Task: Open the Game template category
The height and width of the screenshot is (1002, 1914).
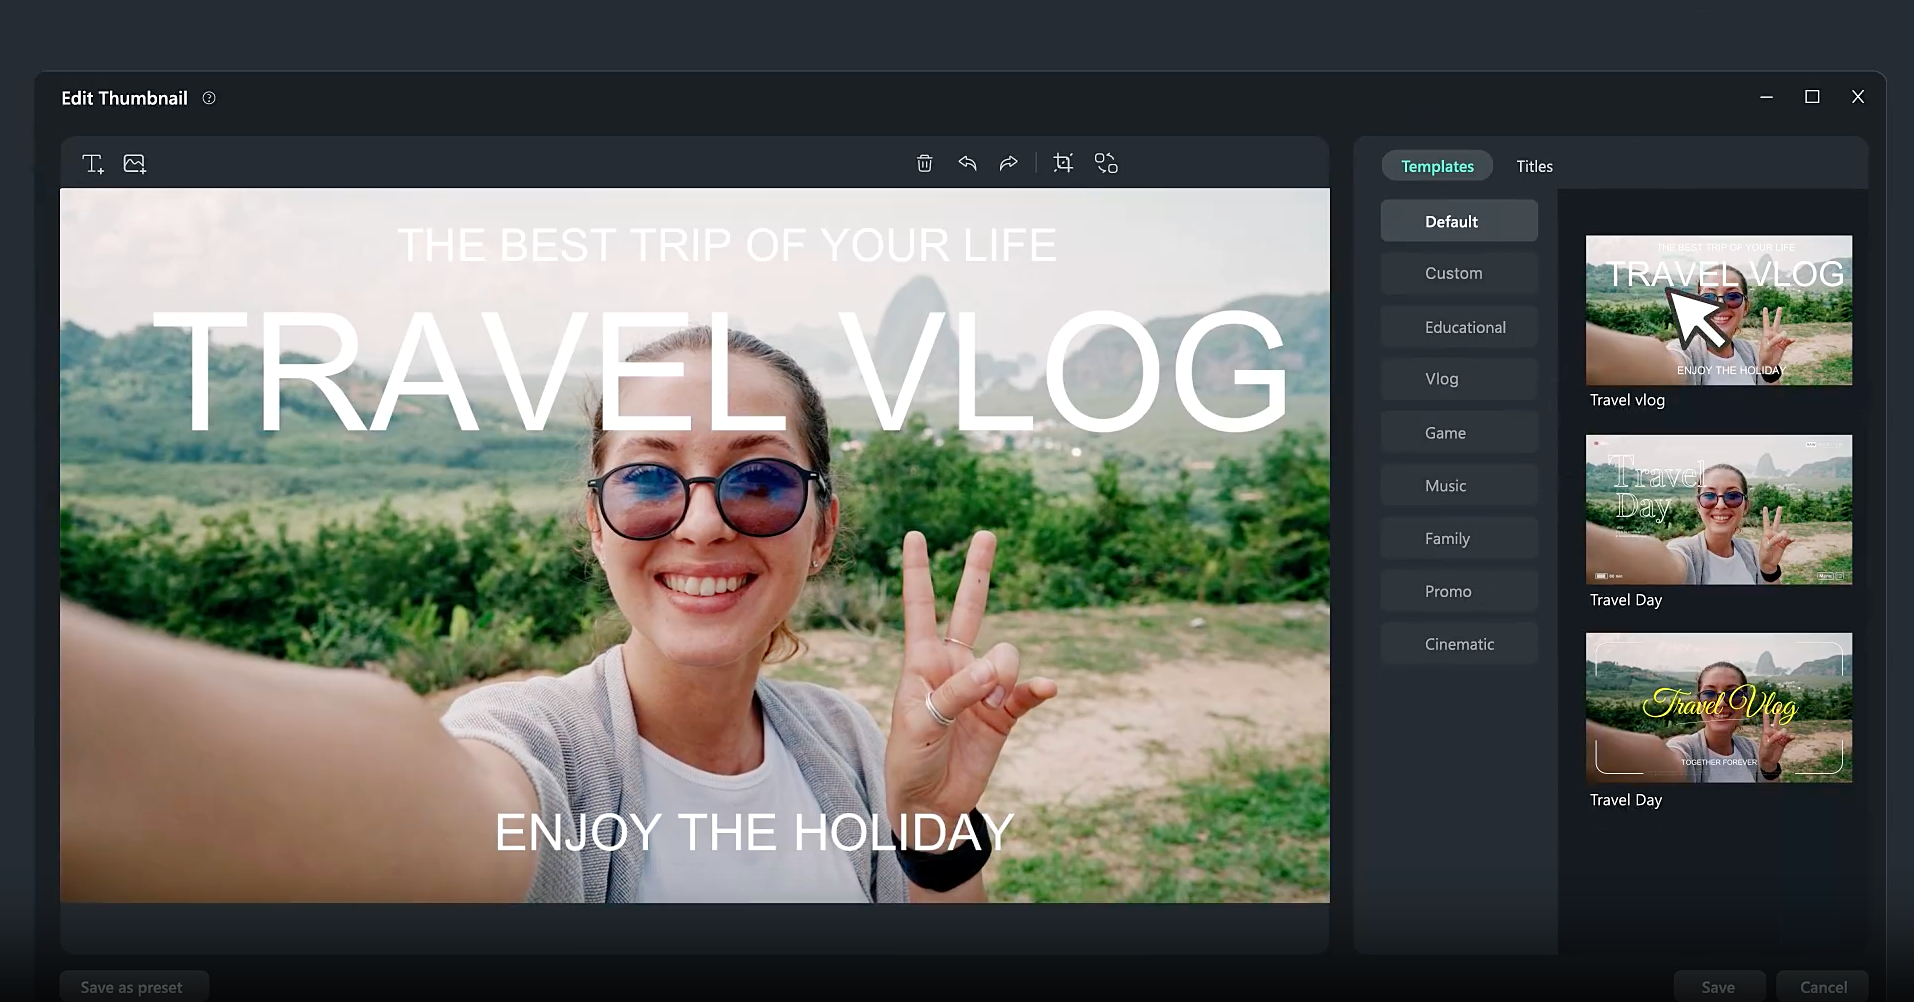Action: pos(1459,433)
